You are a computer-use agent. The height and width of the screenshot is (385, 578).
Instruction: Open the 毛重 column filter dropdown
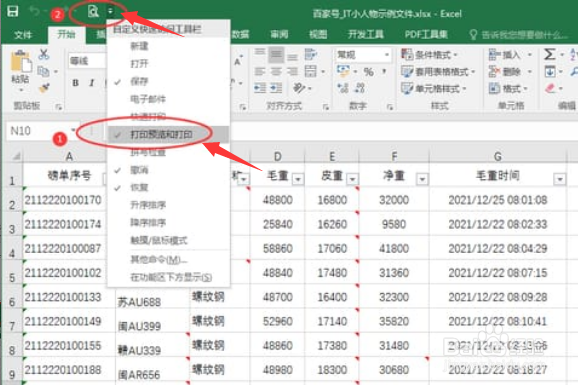pos(298,180)
